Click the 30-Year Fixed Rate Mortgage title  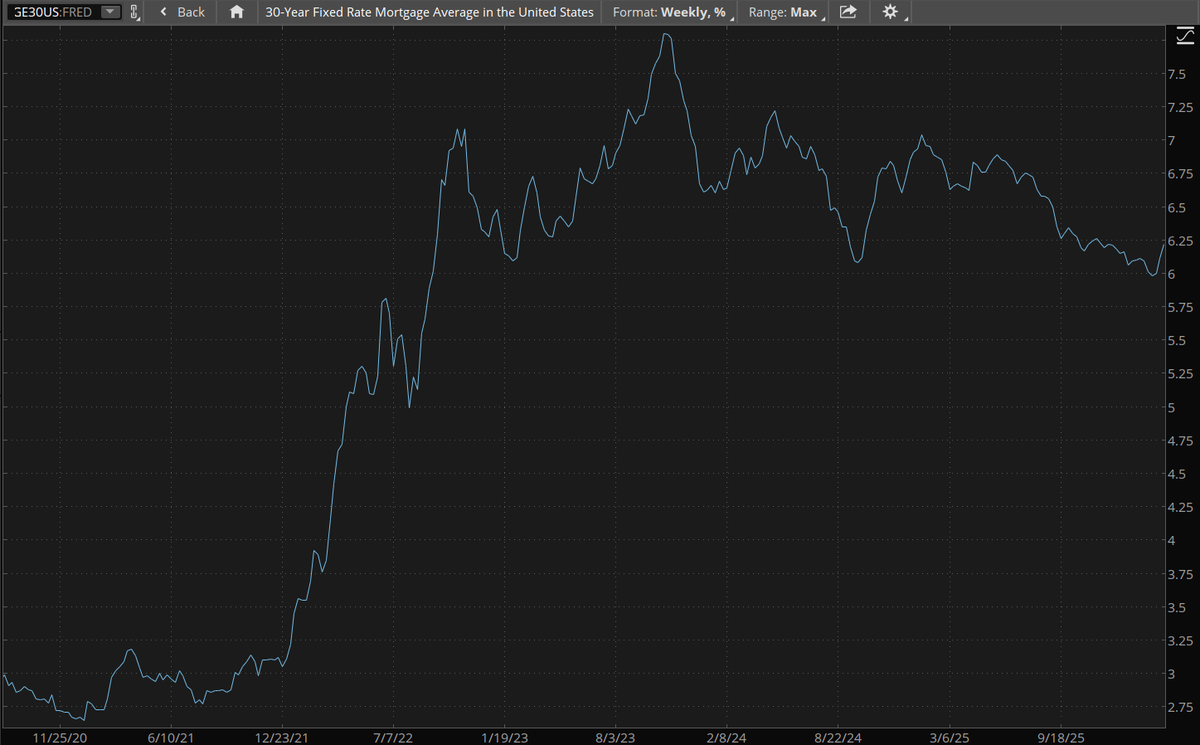430,12
